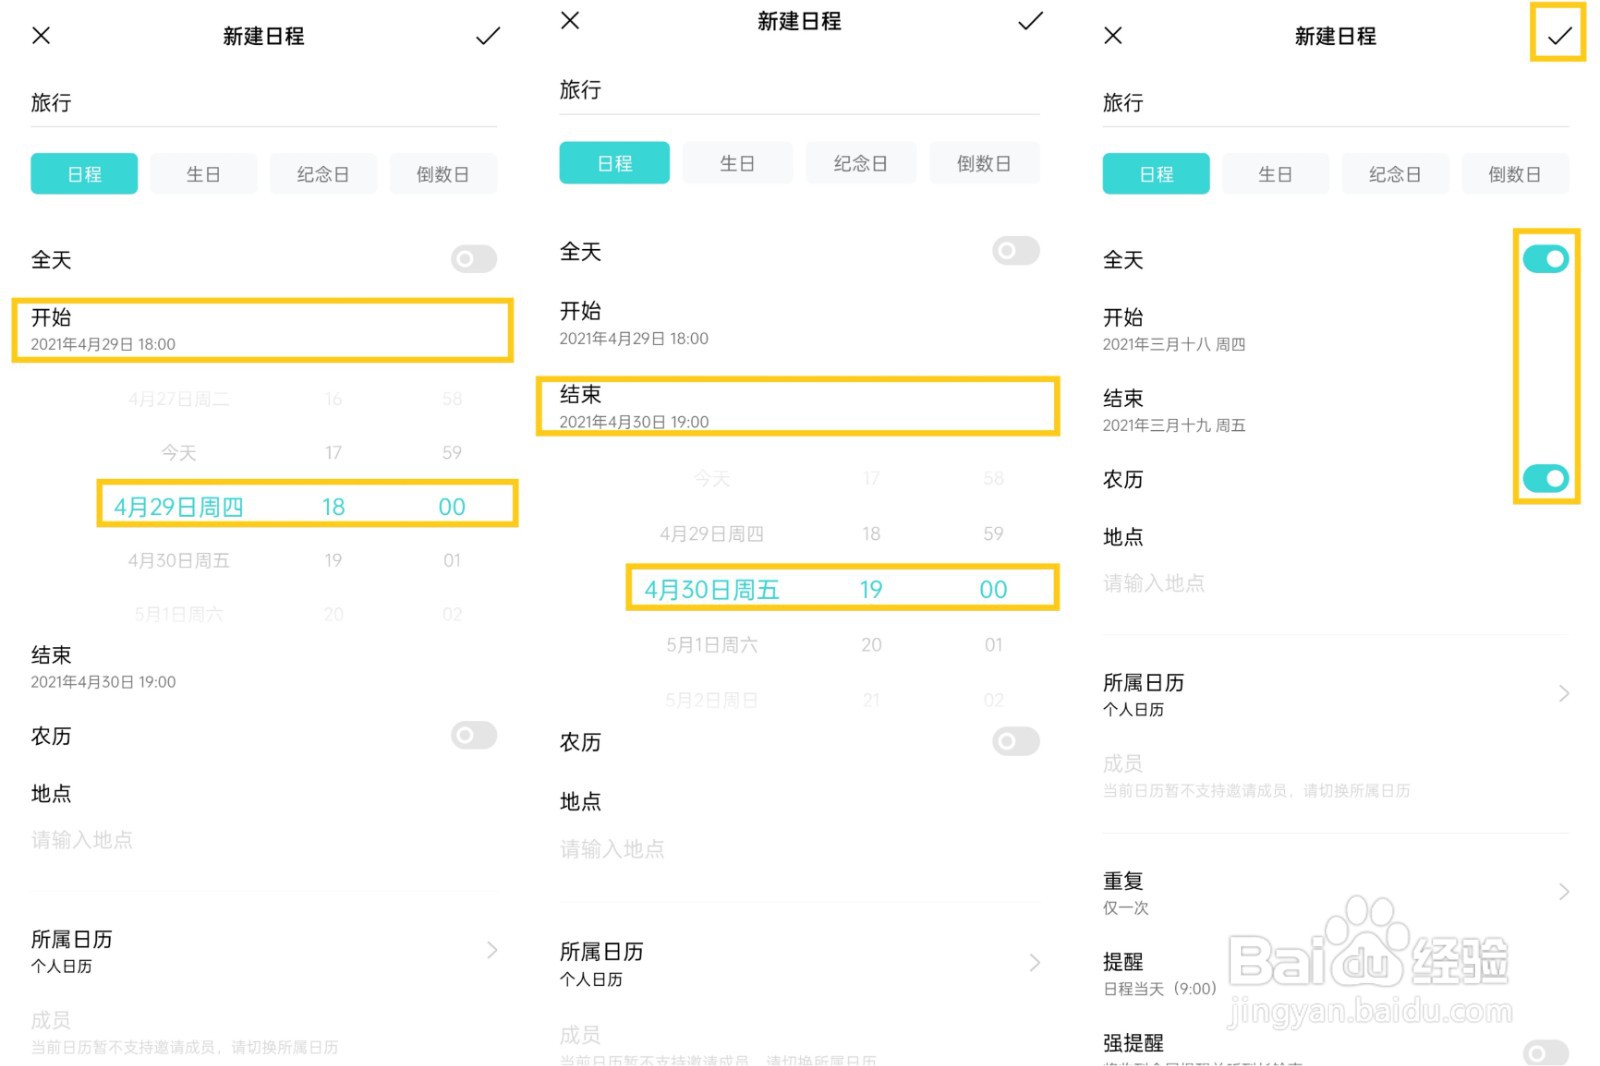
Task: Open the highlighted 开始 start time row
Action: (x=262, y=330)
